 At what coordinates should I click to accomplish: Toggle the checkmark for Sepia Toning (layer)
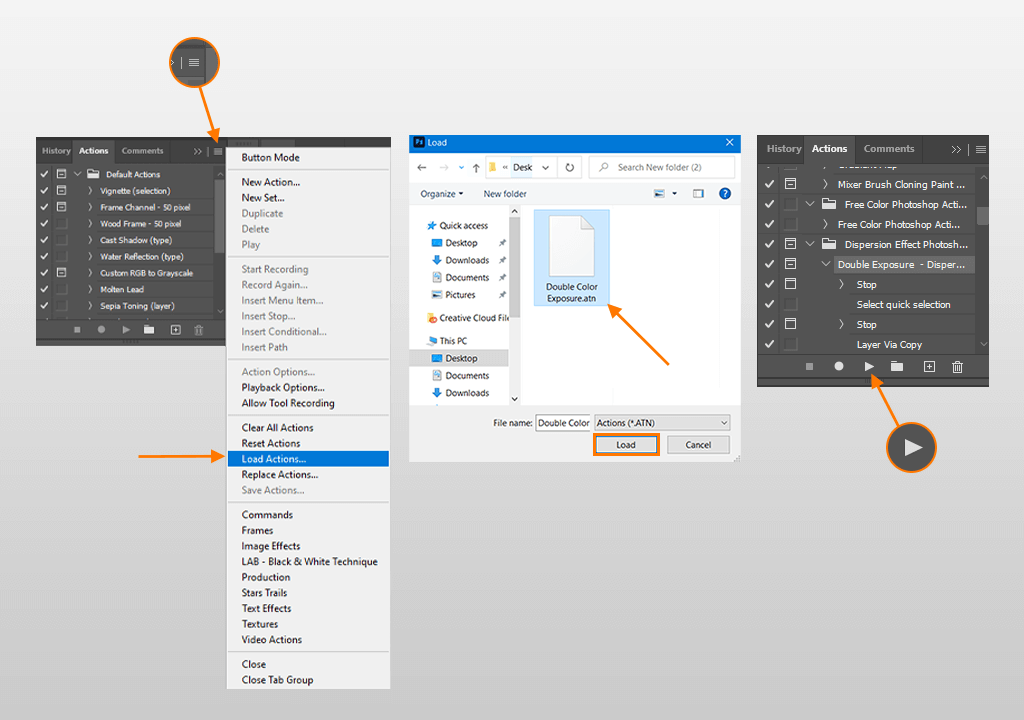click(44, 305)
